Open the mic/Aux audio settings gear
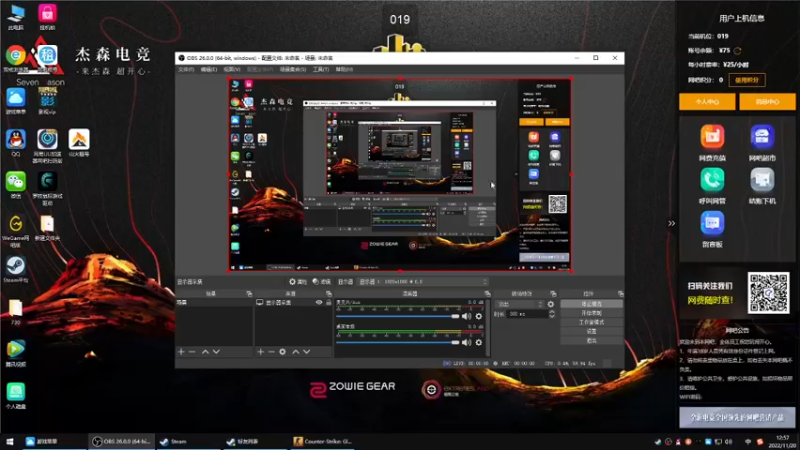Screen dimensions: 800x450 479,316
